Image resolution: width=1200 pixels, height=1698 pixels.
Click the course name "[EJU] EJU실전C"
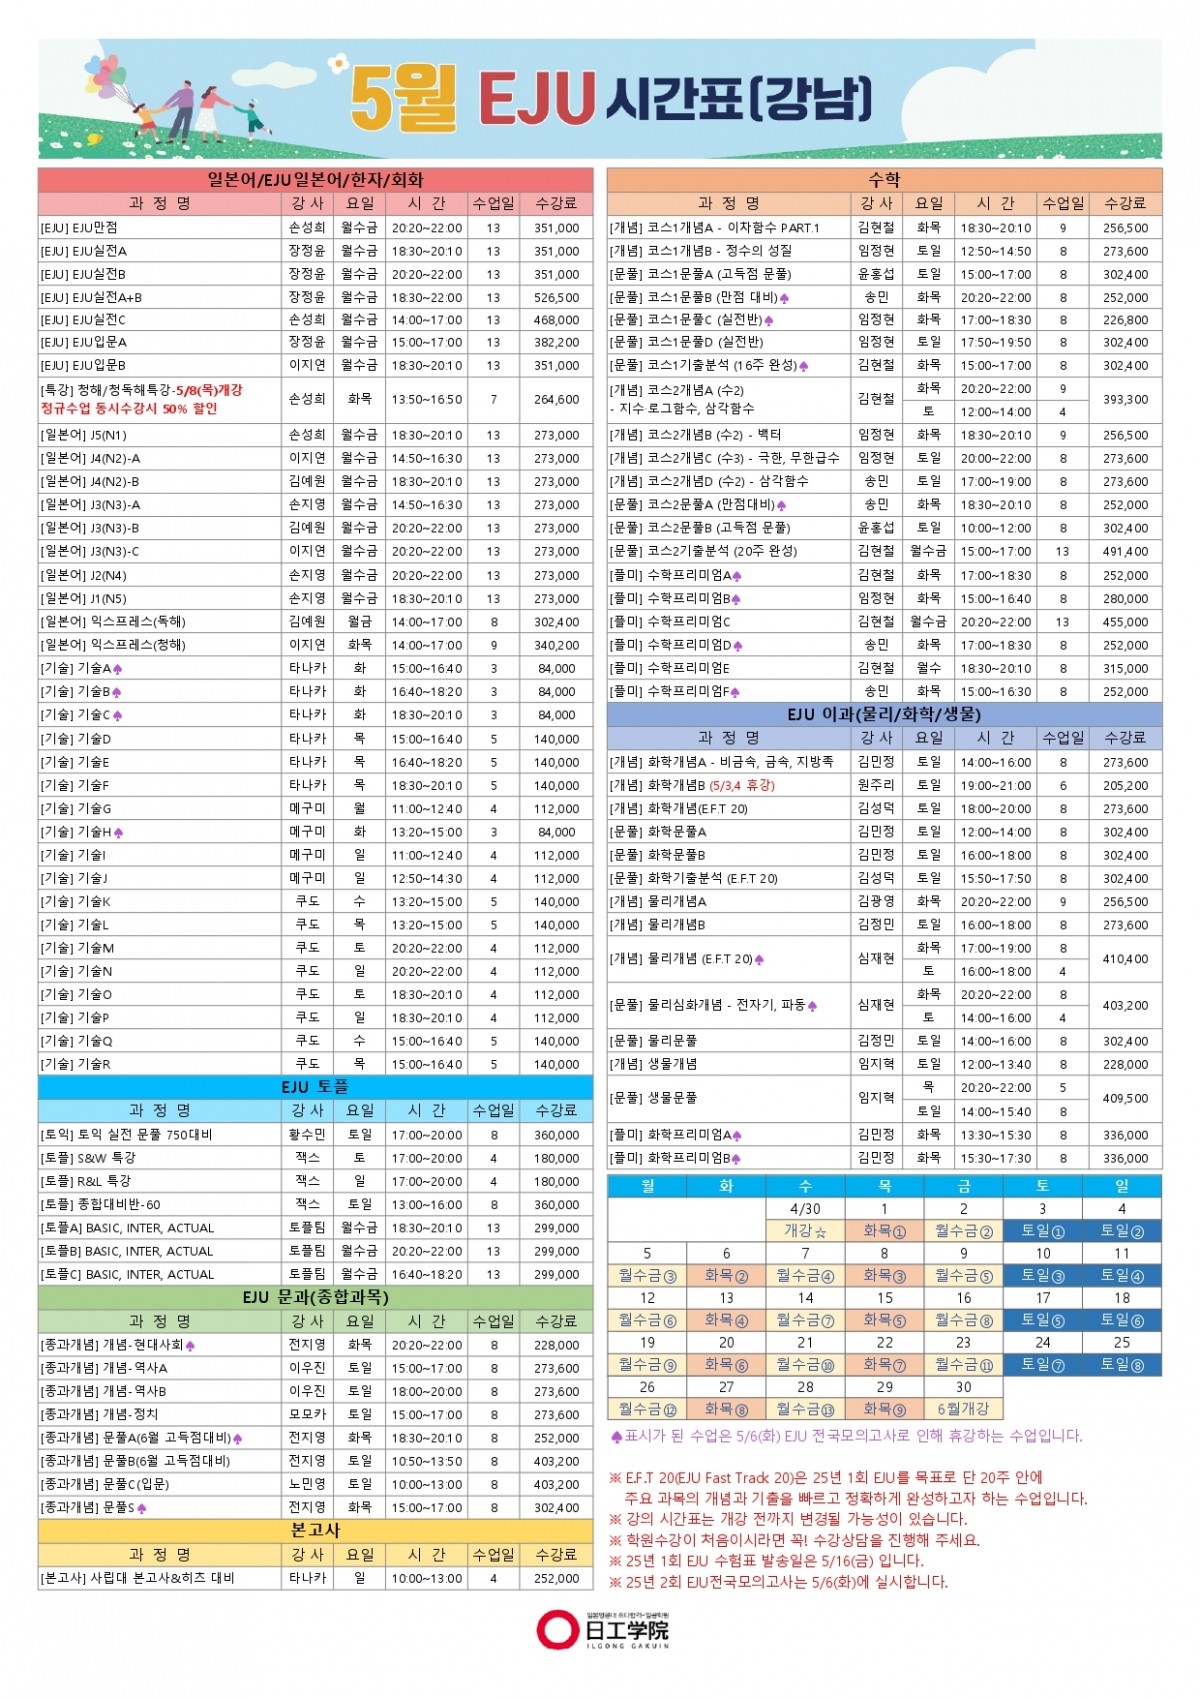pyautogui.click(x=83, y=320)
